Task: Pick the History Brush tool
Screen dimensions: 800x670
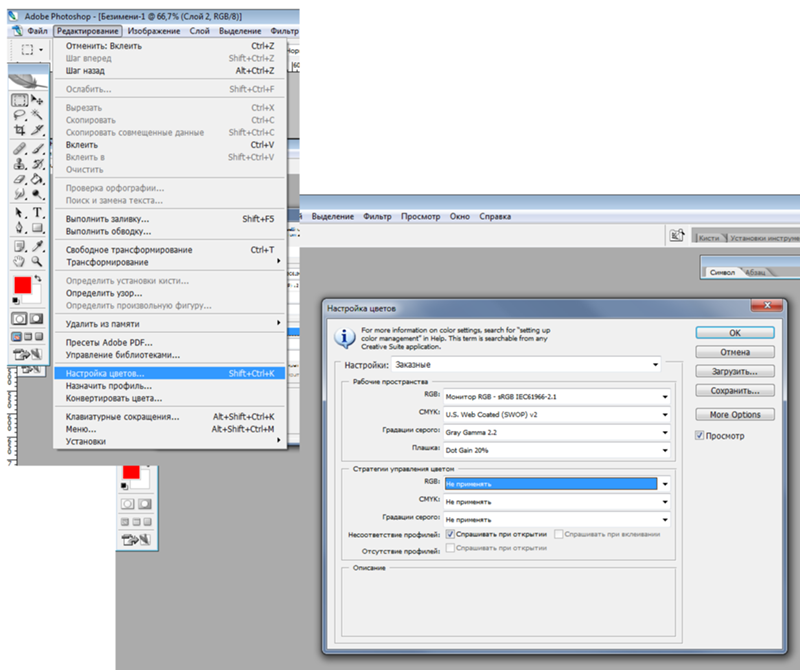Action: (37, 164)
